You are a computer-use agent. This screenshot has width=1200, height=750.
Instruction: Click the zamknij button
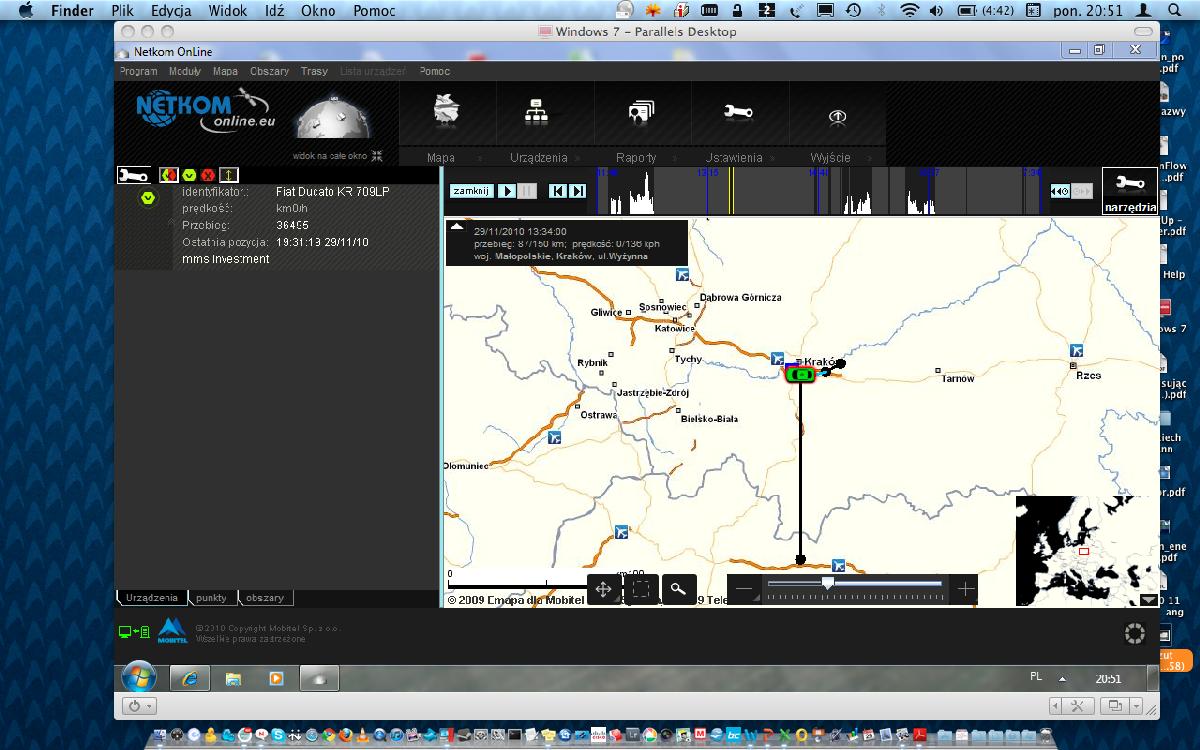(x=470, y=190)
